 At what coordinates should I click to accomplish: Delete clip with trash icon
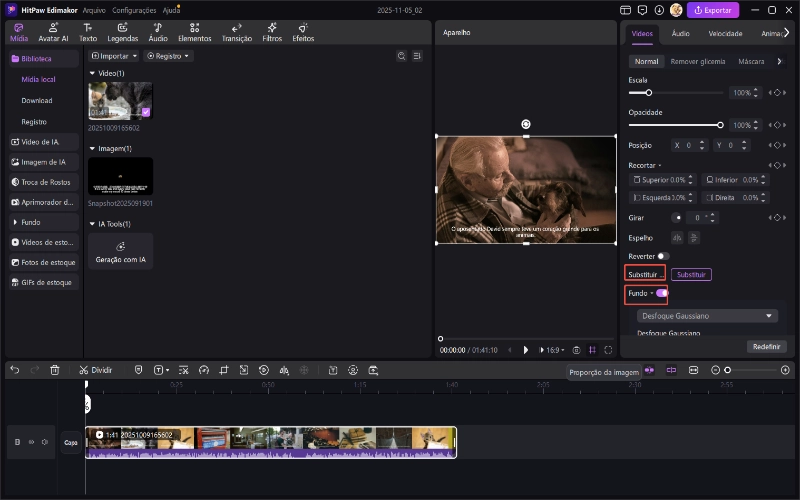point(55,370)
